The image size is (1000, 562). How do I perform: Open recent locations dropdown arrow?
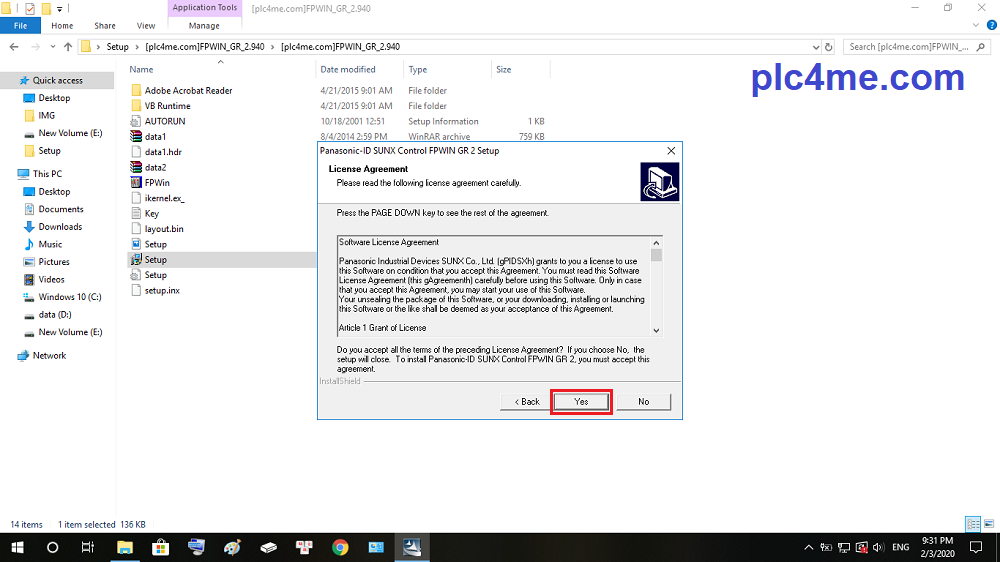click(53, 47)
